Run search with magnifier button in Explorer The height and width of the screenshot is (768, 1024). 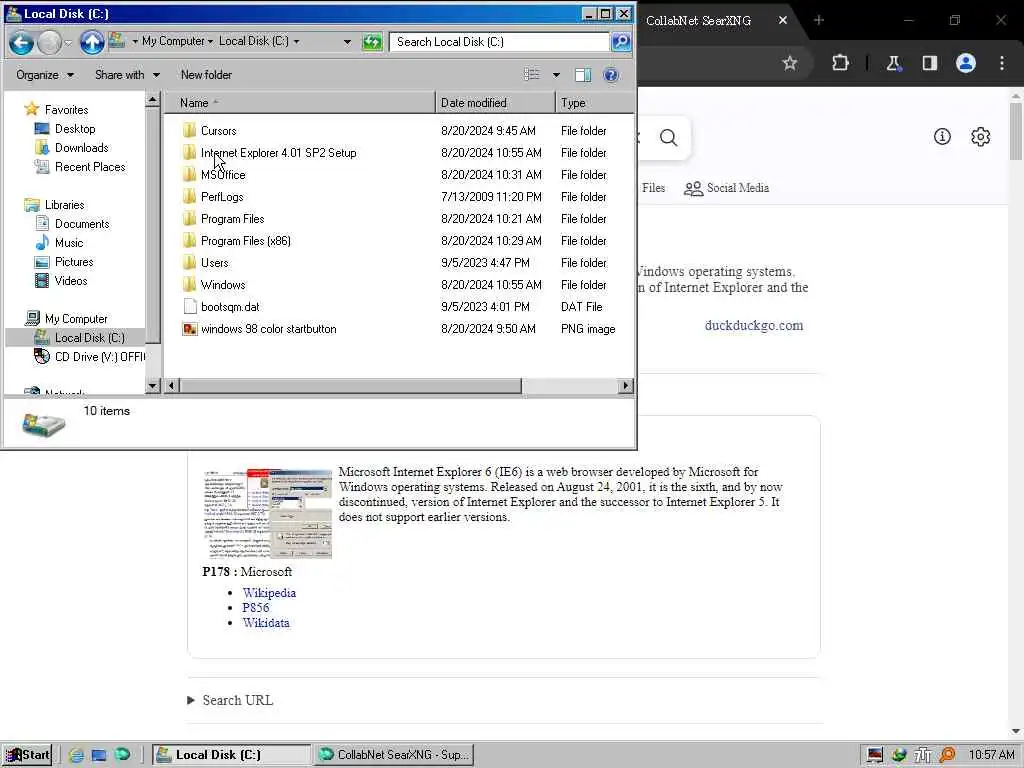coord(621,42)
